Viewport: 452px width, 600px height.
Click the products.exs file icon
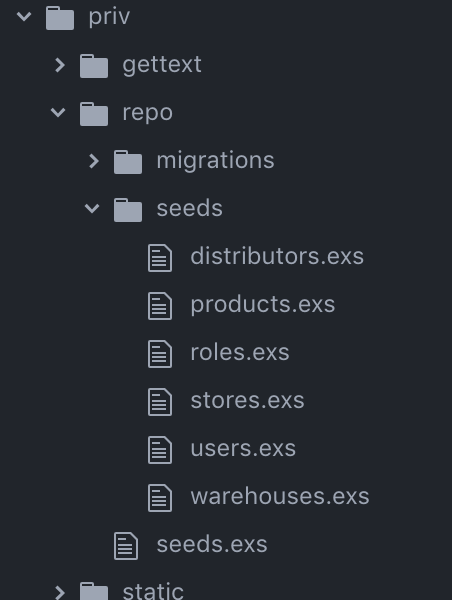pos(160,306)
